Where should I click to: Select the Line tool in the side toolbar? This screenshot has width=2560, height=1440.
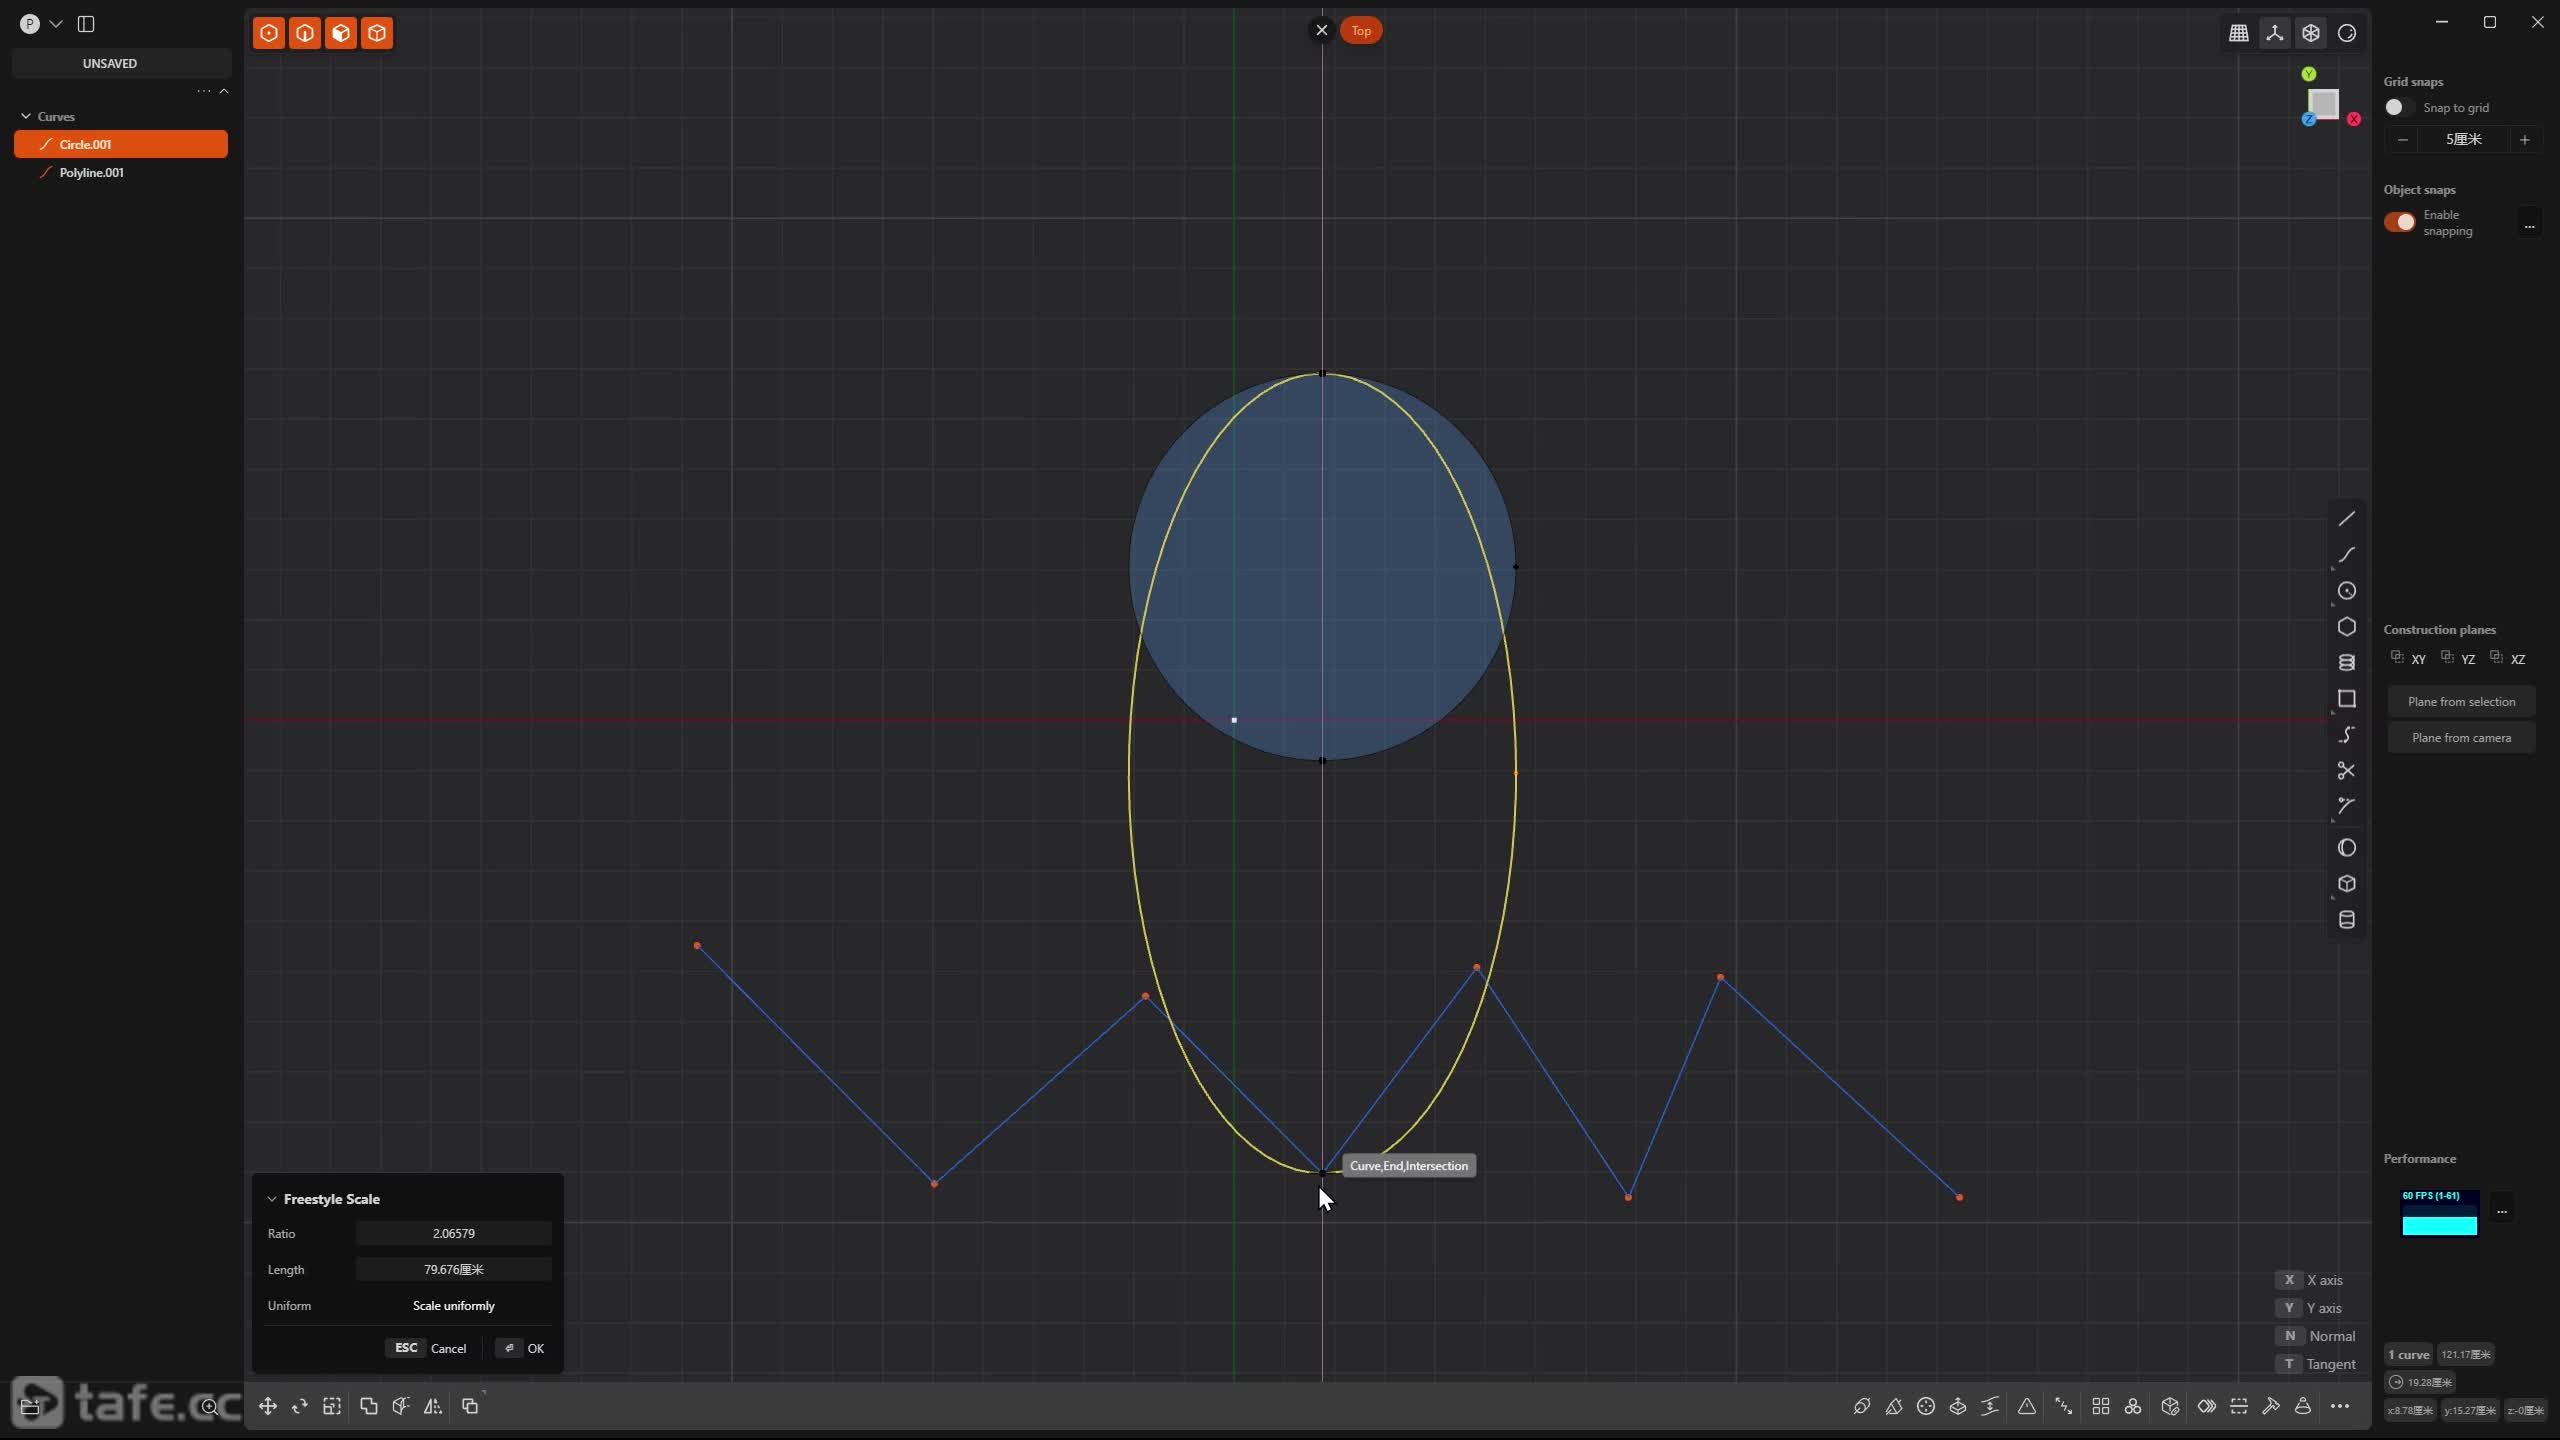coord(2346,518)
